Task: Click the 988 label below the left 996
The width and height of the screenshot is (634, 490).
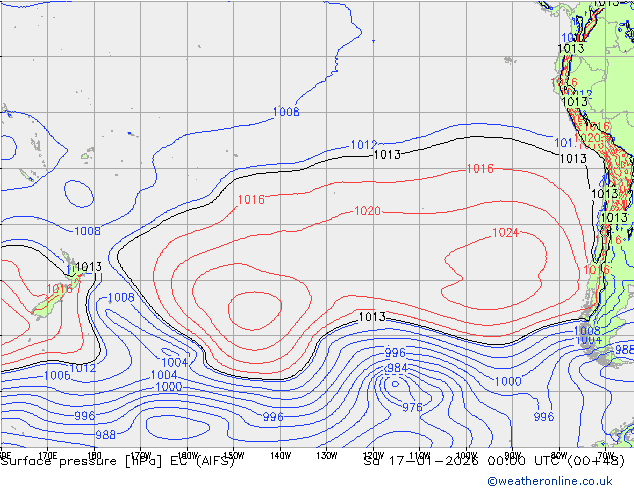Action: click(106, 435)
